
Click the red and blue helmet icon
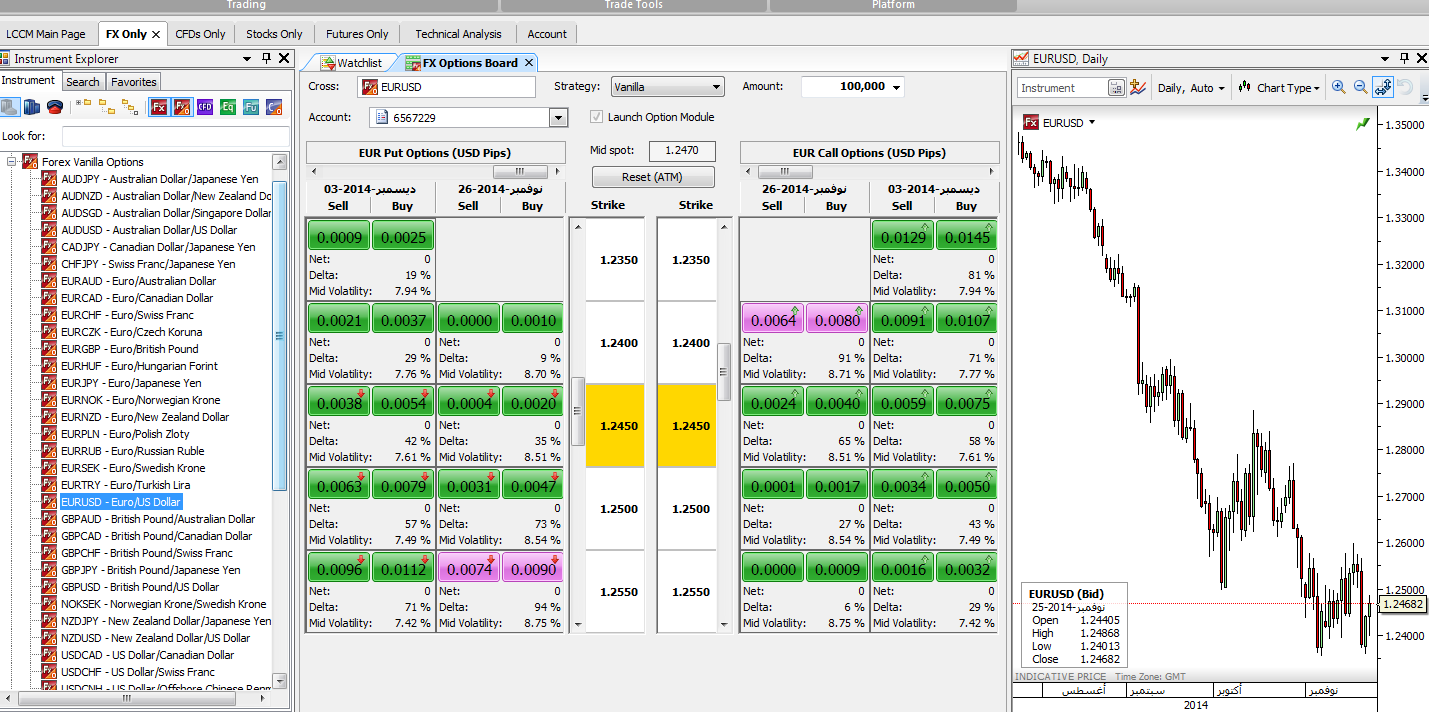(x=55, y=106)
